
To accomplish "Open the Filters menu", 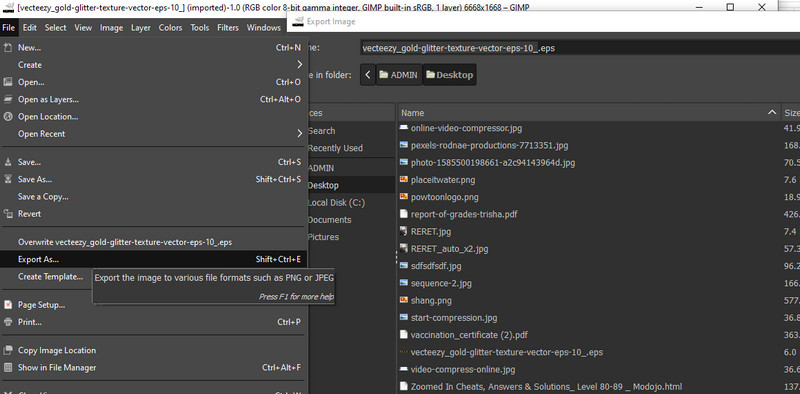I will (228, 28).
